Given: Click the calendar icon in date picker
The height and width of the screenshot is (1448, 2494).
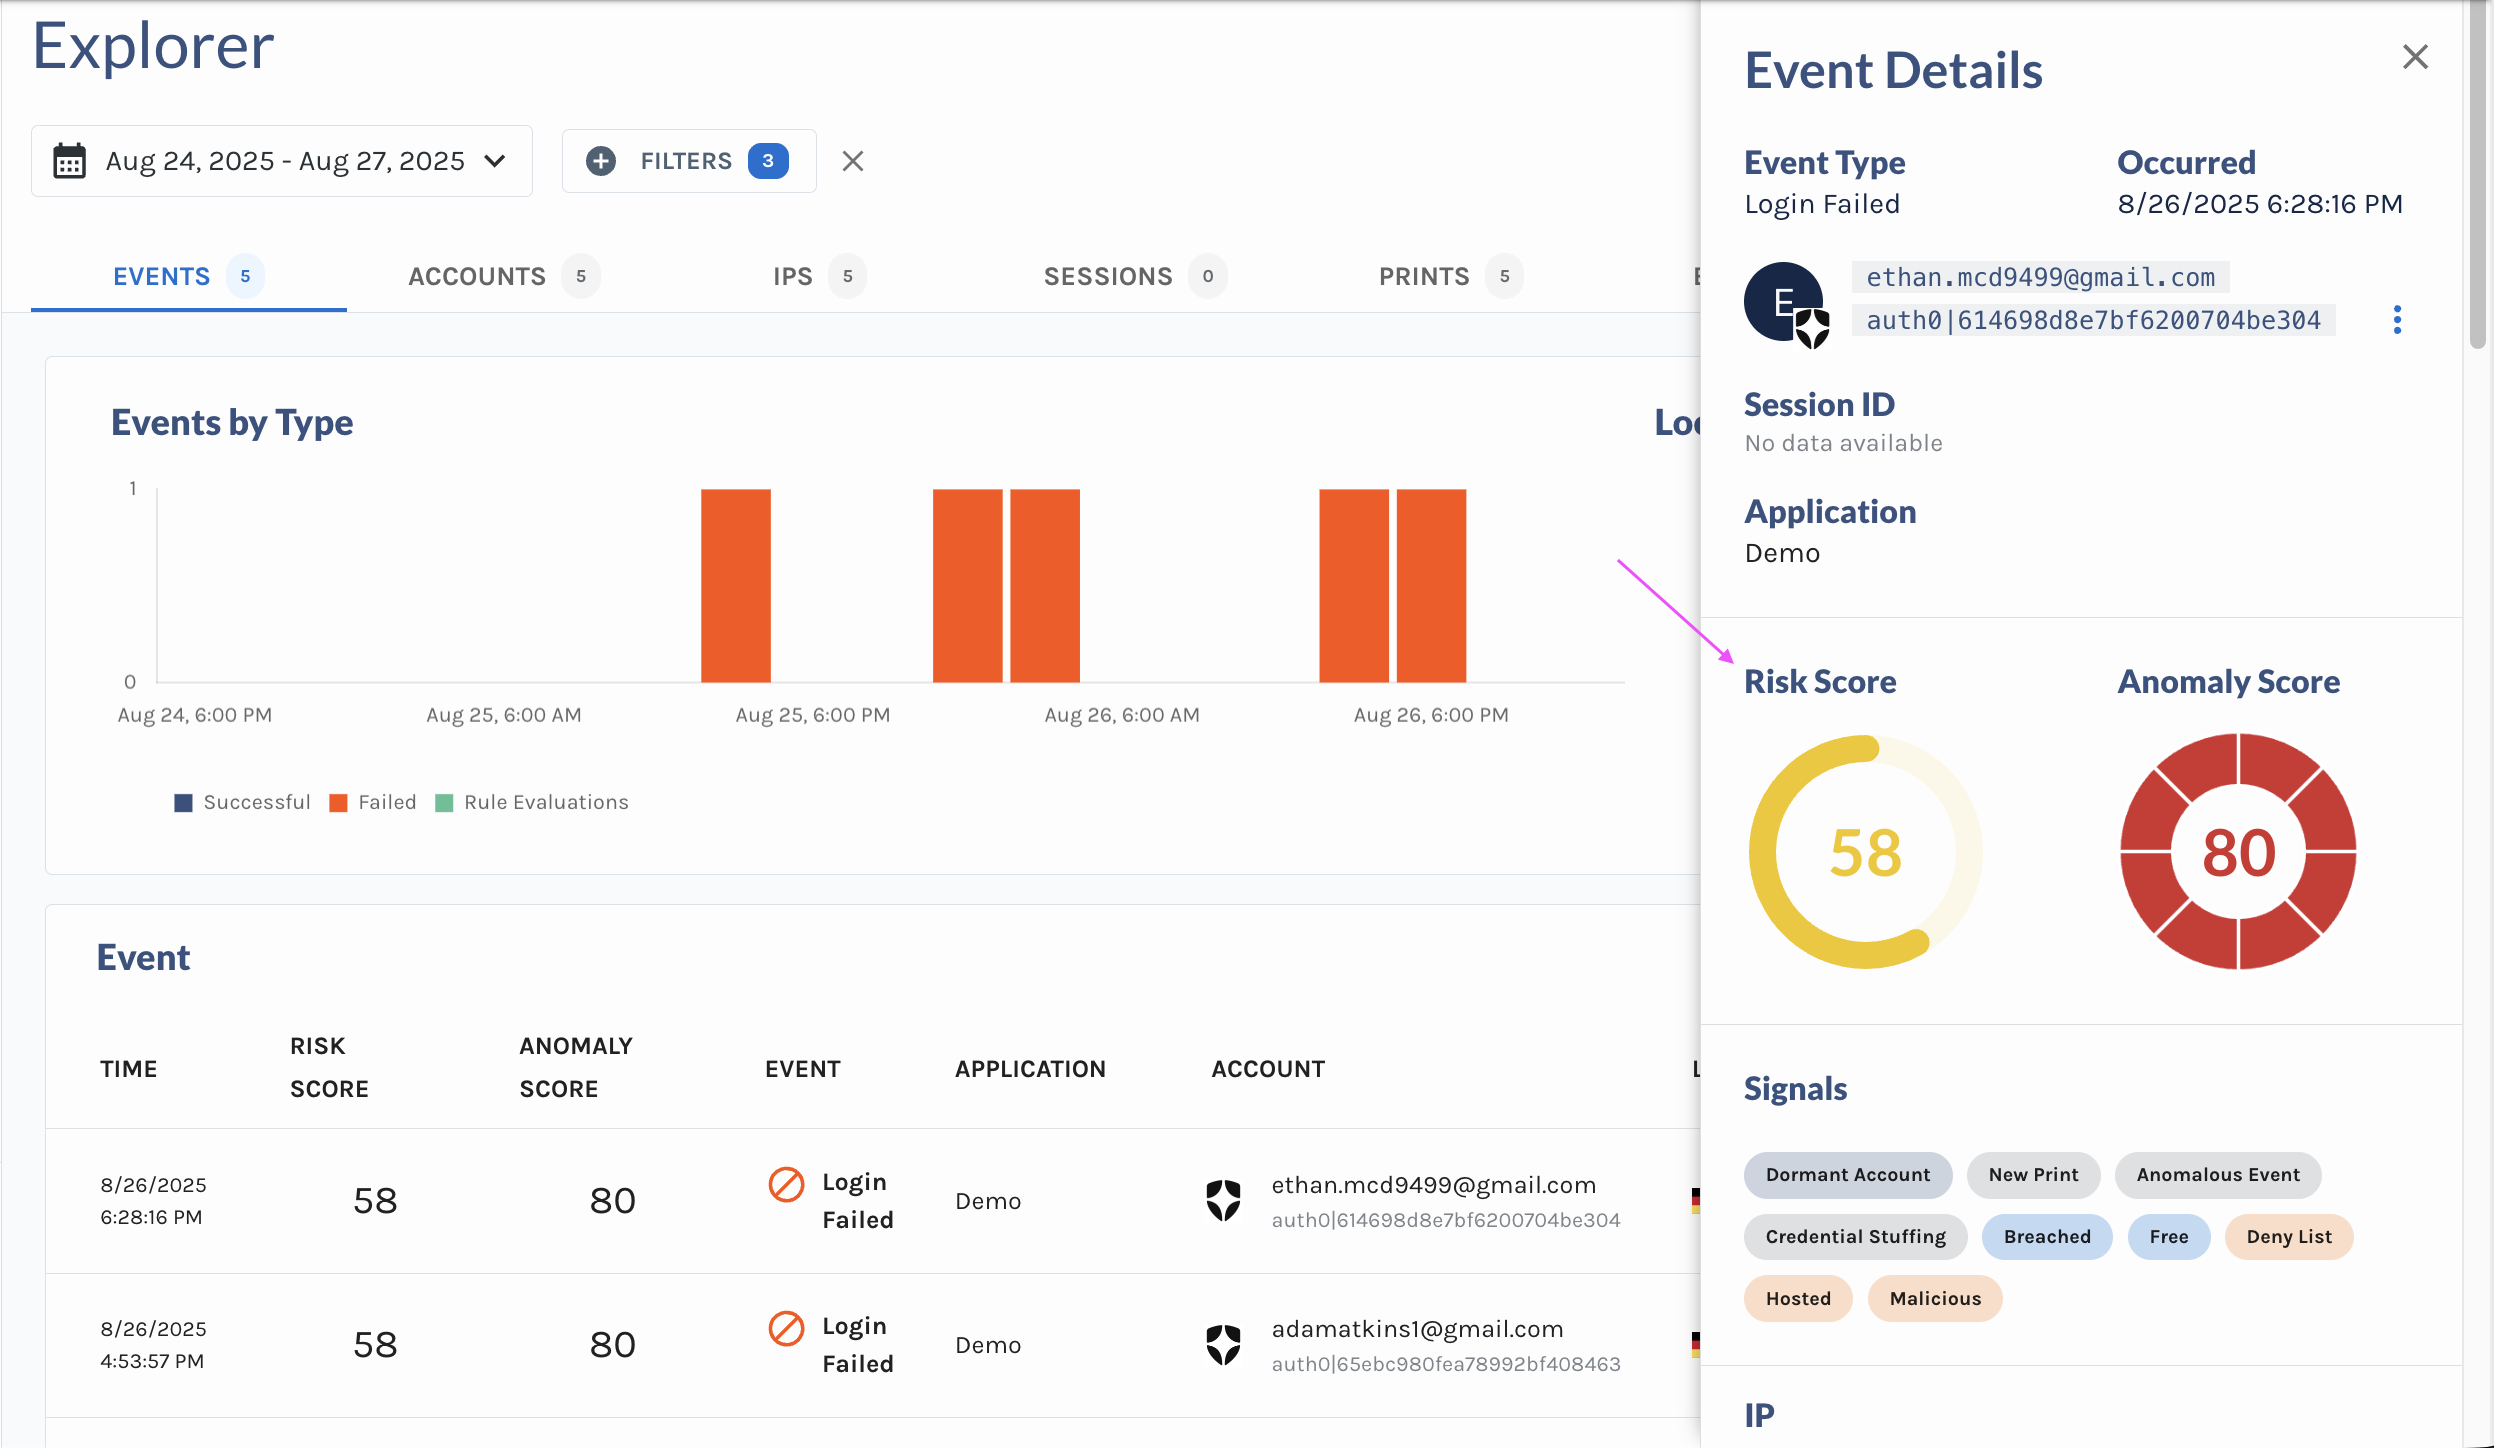Looking at the screenshot, I should 69,161.
